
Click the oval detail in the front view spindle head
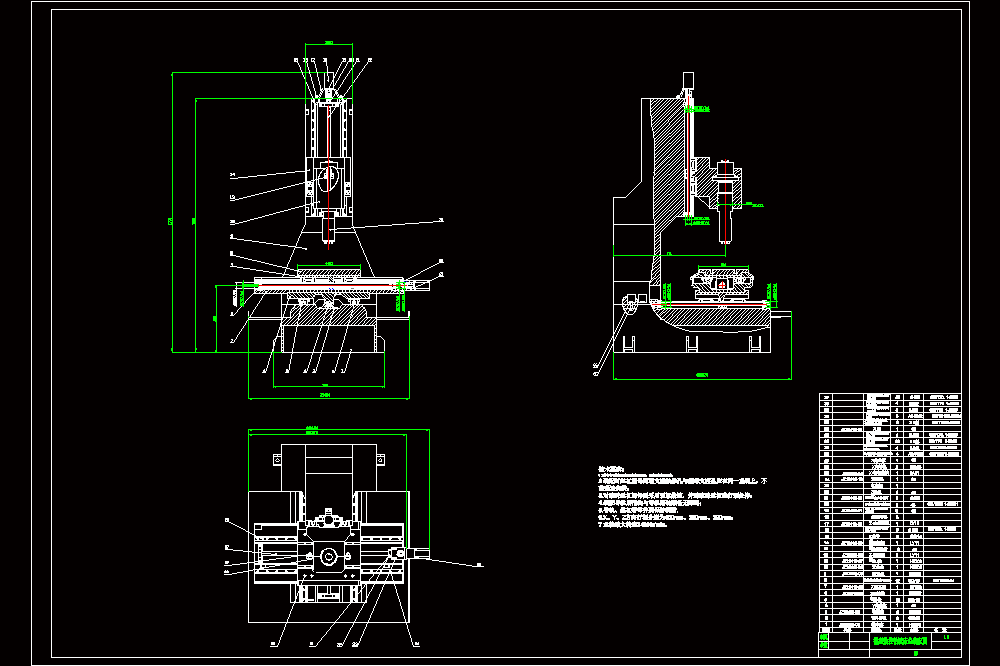coord(328,178)
